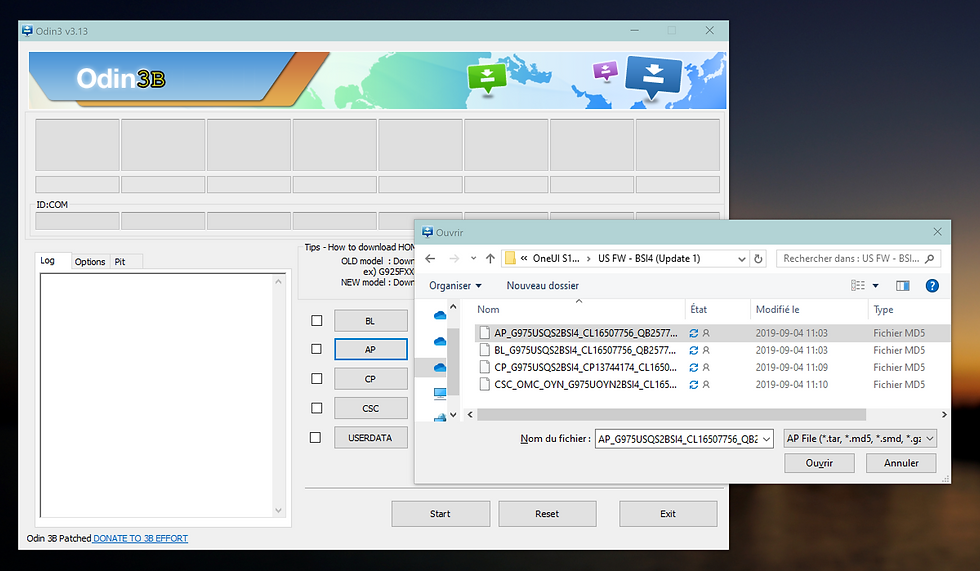Expand the Nom du fichier dropdown arrow
Image resolution: width=980 pixels, height=571 pixels.
[766, 439]
